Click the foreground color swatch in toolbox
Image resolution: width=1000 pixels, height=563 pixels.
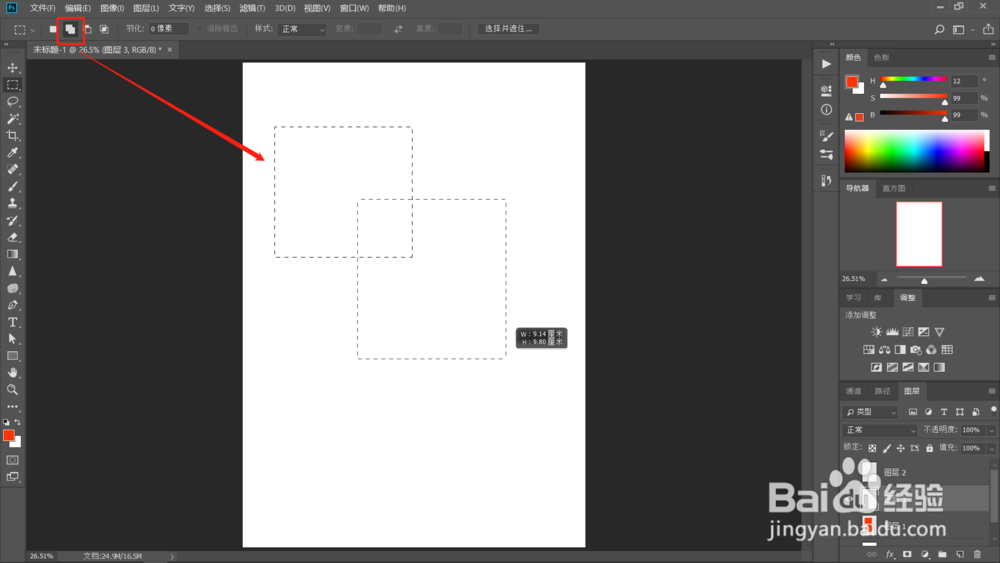[8, 435]
